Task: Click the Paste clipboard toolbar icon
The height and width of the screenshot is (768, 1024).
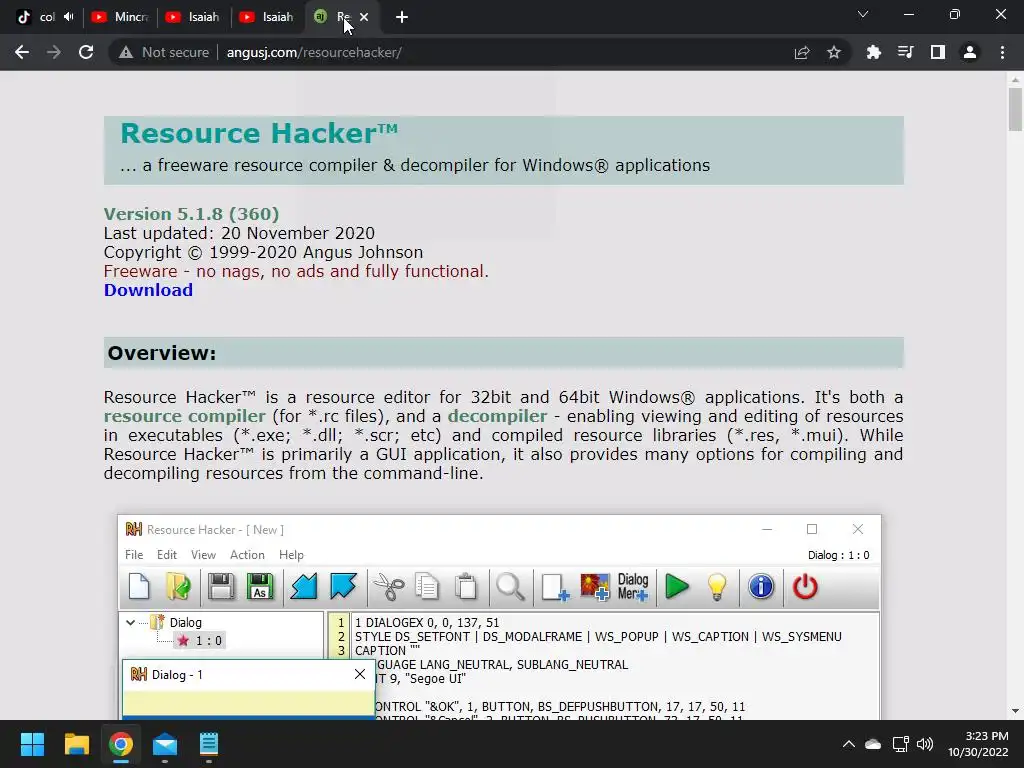Action: (466, 586)
